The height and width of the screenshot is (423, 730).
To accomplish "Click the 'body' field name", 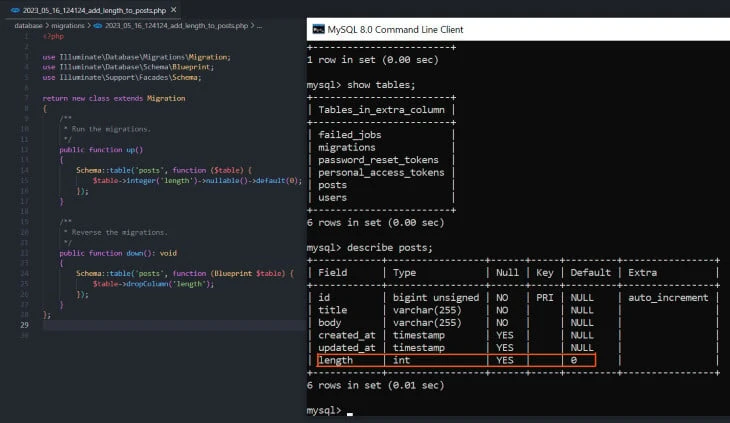I will click(x=330, y=323).
